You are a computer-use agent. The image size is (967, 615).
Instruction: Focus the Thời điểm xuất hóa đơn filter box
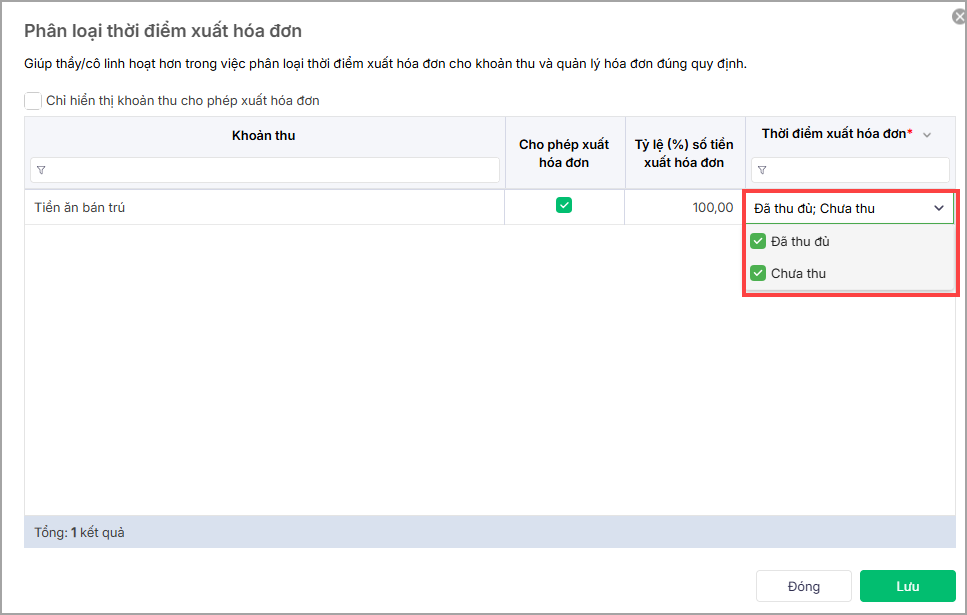point(856,171)
